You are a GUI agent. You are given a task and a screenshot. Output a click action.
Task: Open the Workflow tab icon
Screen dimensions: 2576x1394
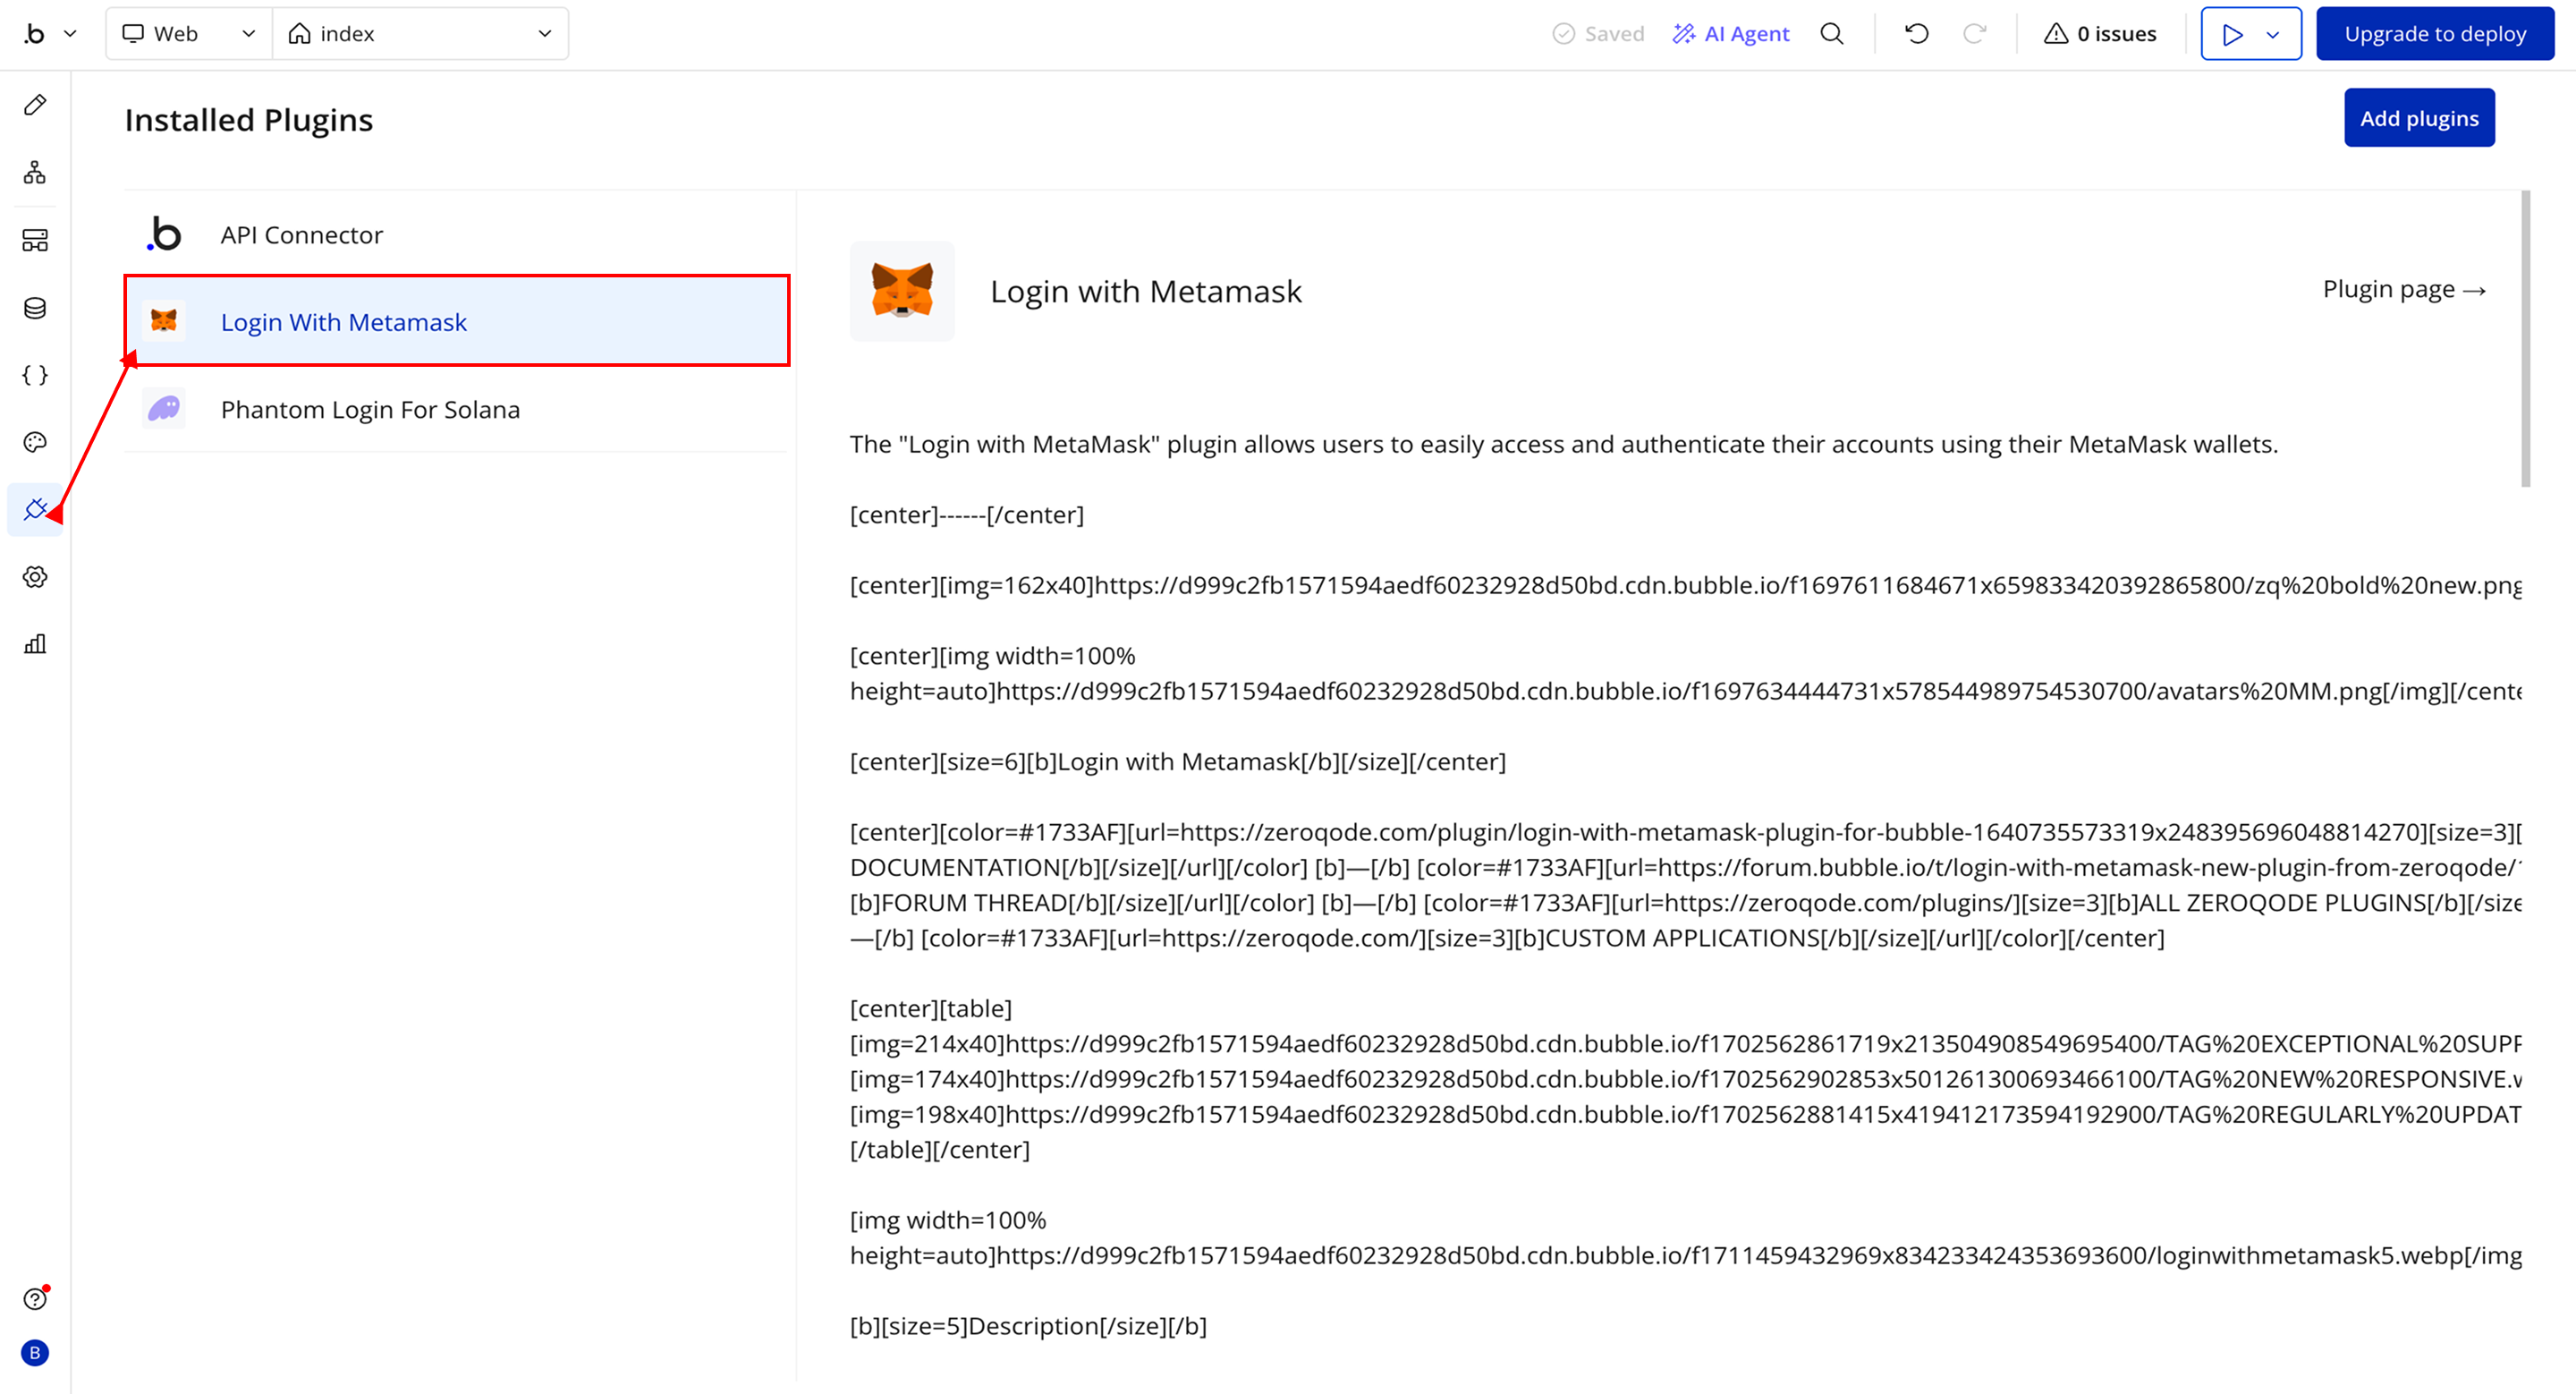[x=35, y=172]
